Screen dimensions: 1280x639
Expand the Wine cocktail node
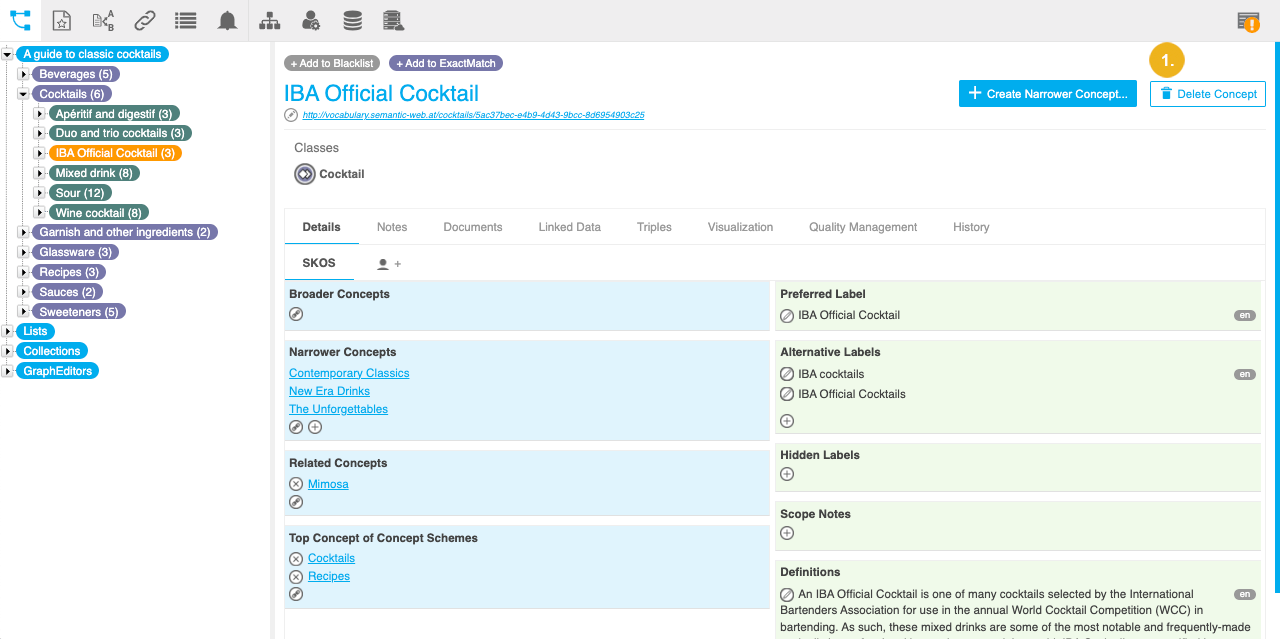click(x=40, y=212)
